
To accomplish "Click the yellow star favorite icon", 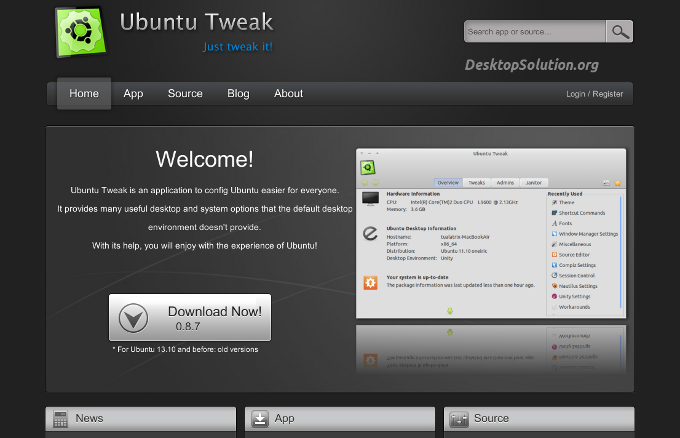I will [618, 183].
